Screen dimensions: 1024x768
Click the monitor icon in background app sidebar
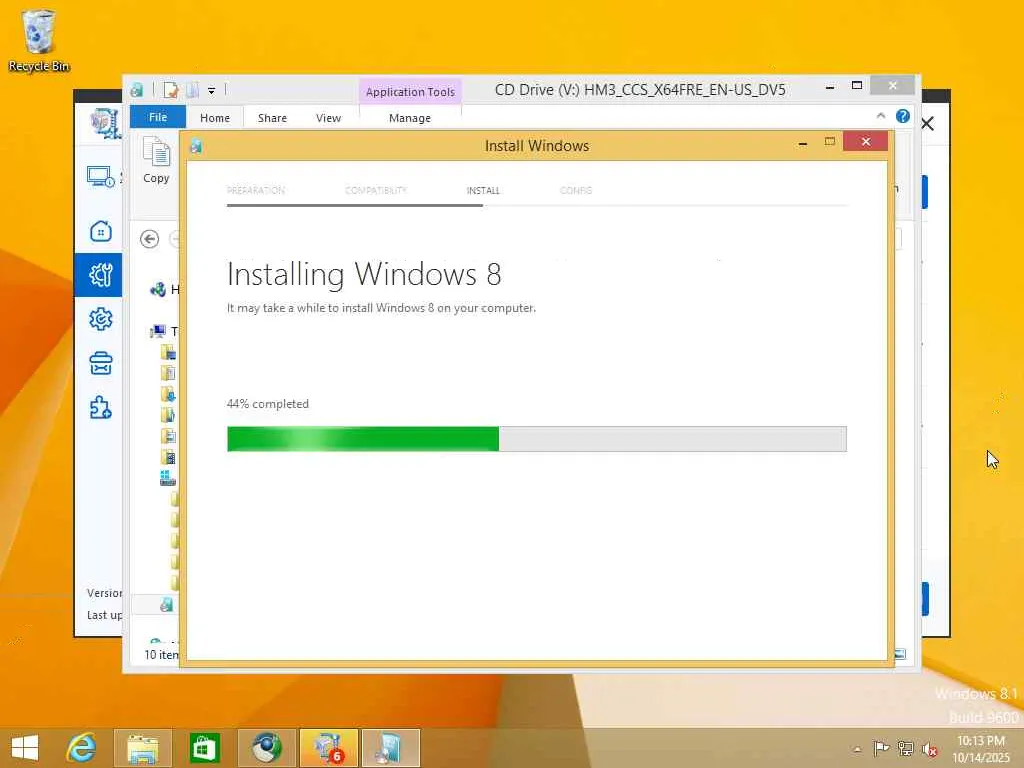(x=101, y=177)
